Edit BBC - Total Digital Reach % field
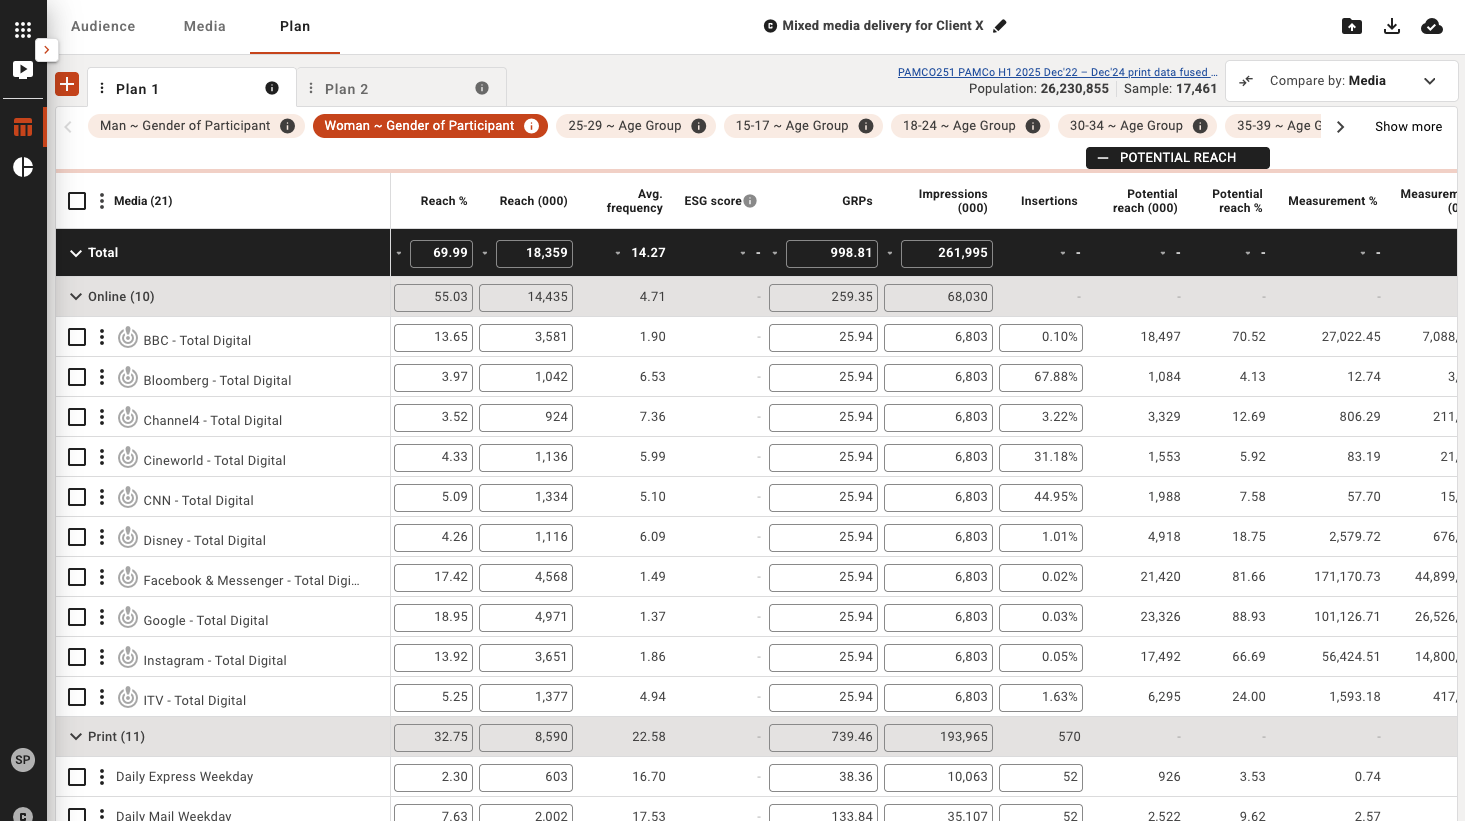 (x=433, y=337)
